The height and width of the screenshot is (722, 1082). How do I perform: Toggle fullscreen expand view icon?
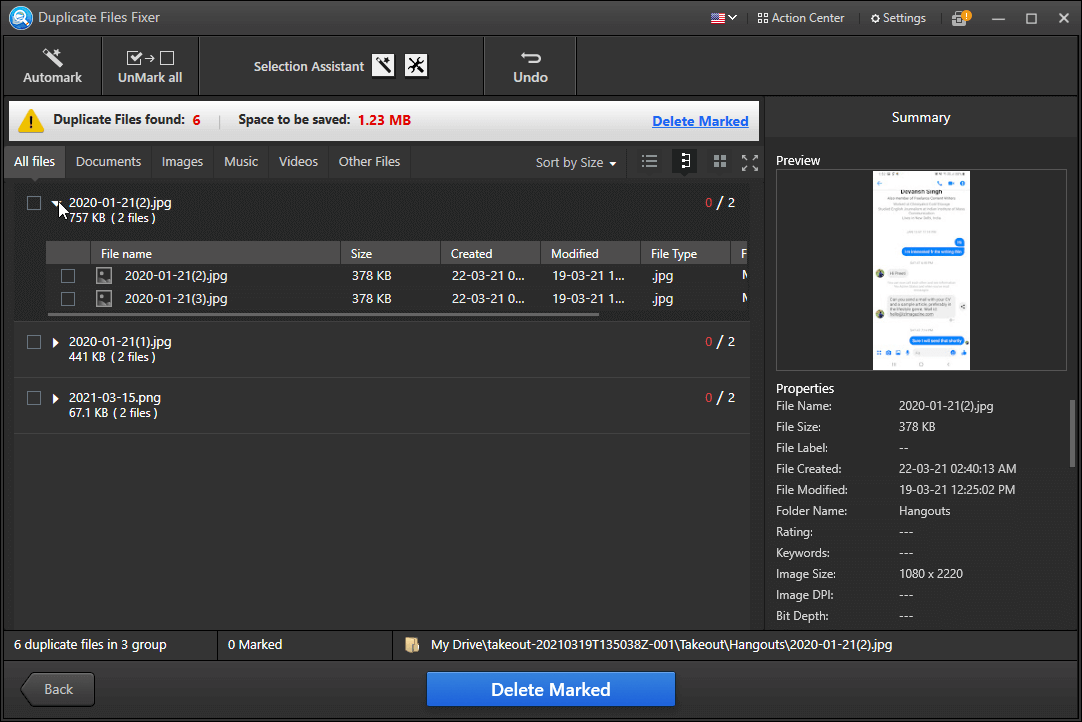click(x=749, y=162)
